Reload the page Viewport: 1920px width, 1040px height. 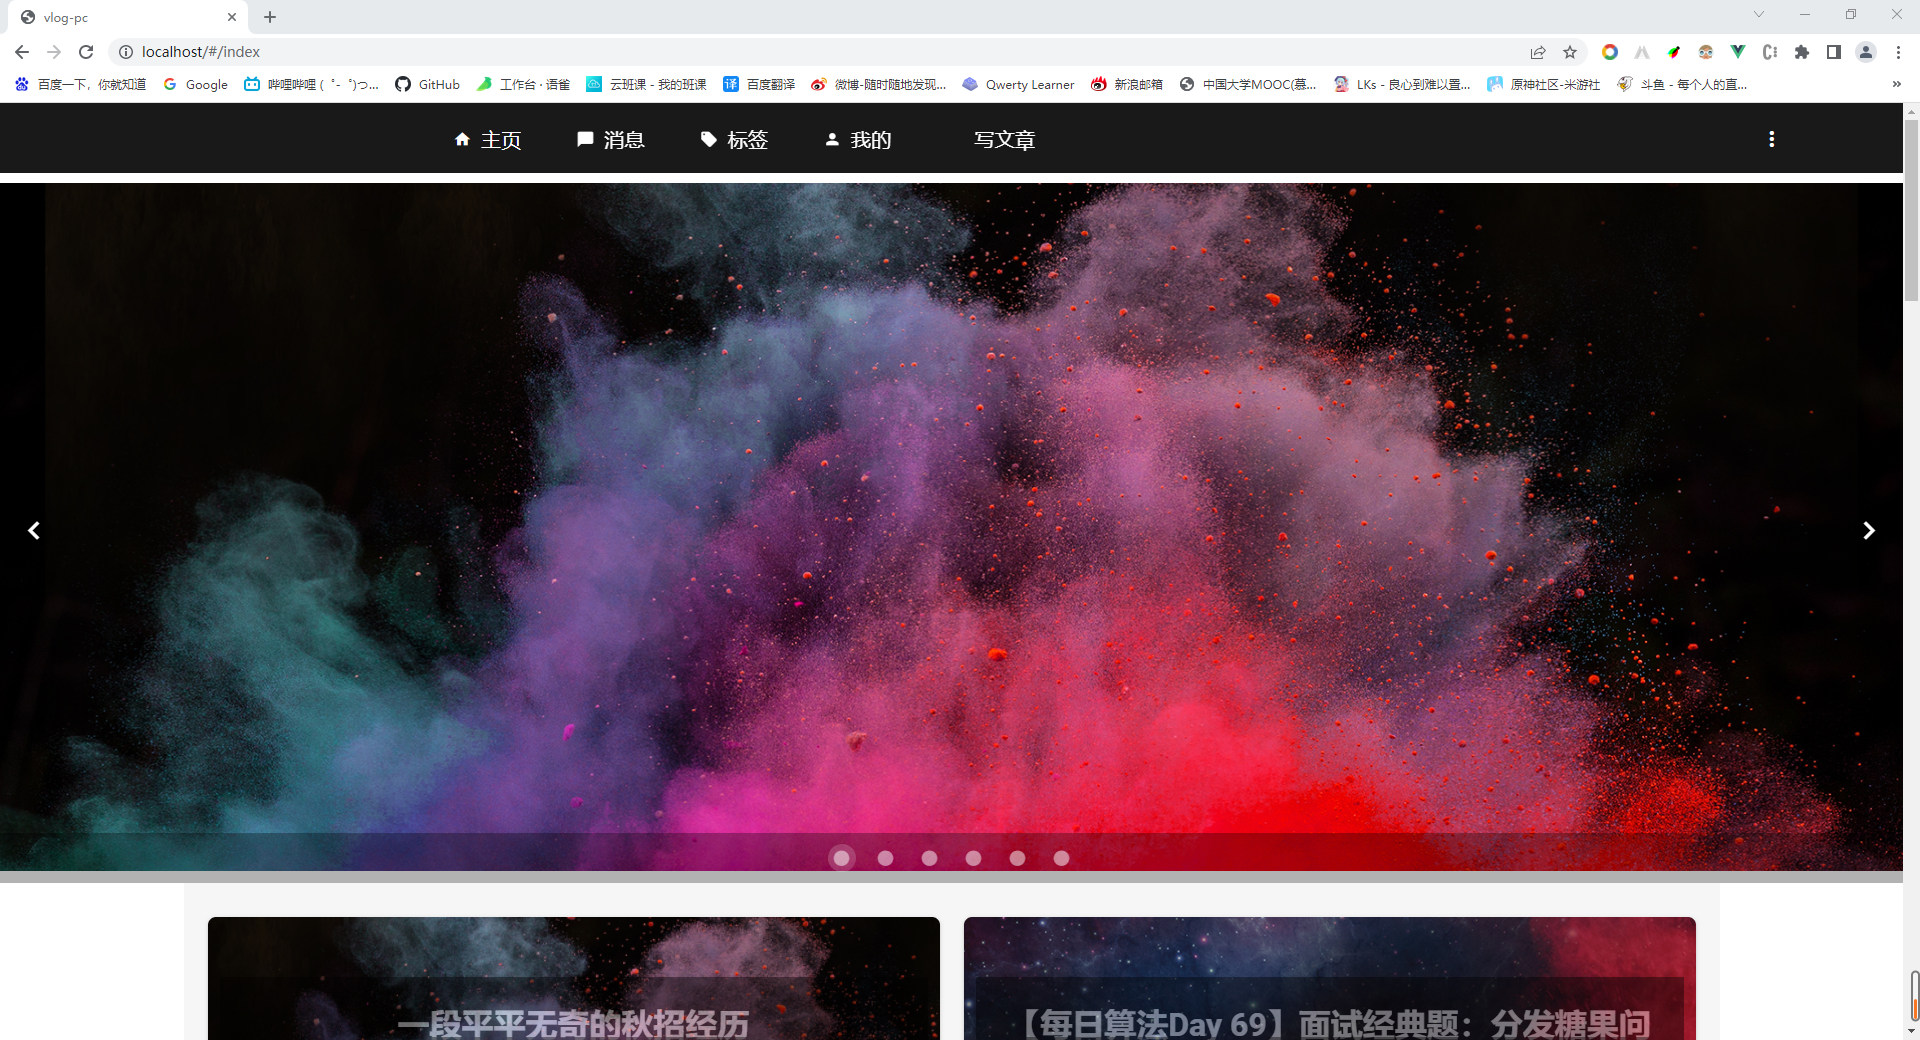pos(86,52)
